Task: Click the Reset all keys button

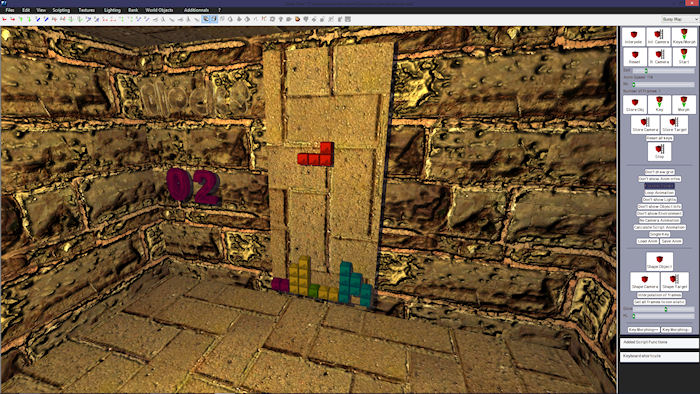Action: tap(659, 138)
